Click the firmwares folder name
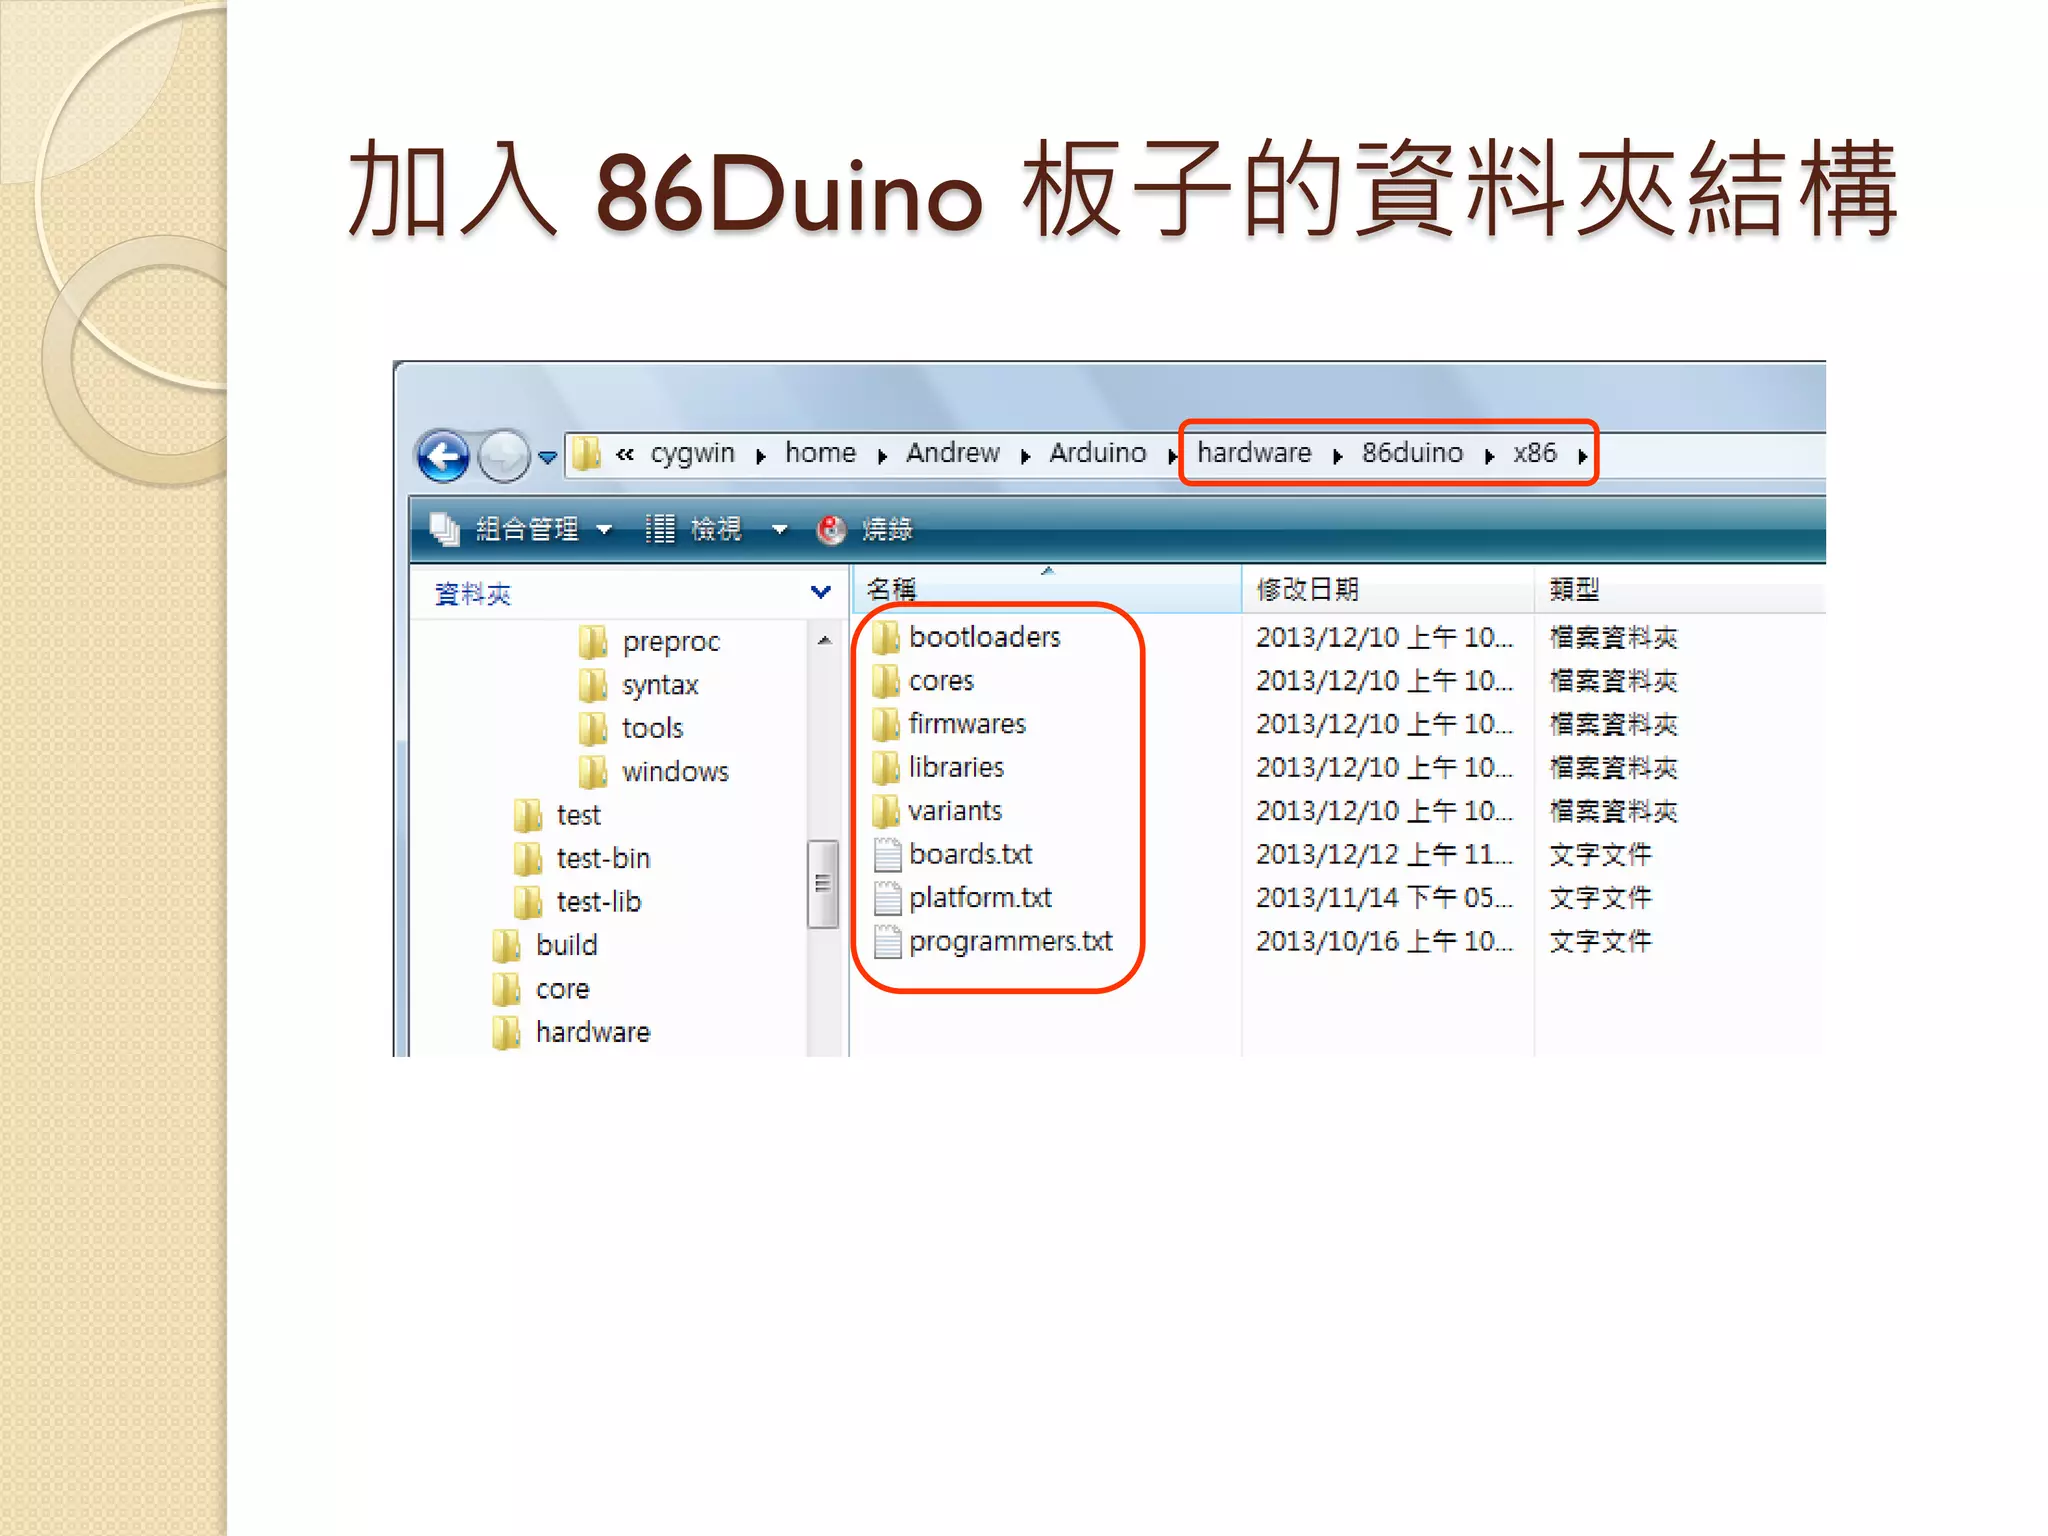 (967, 724)
